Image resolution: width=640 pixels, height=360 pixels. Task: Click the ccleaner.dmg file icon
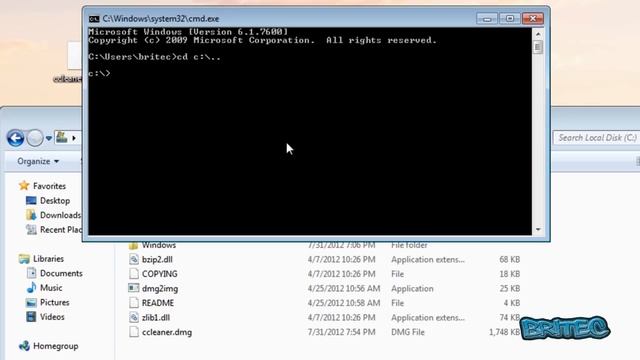(x=133, y=332)
